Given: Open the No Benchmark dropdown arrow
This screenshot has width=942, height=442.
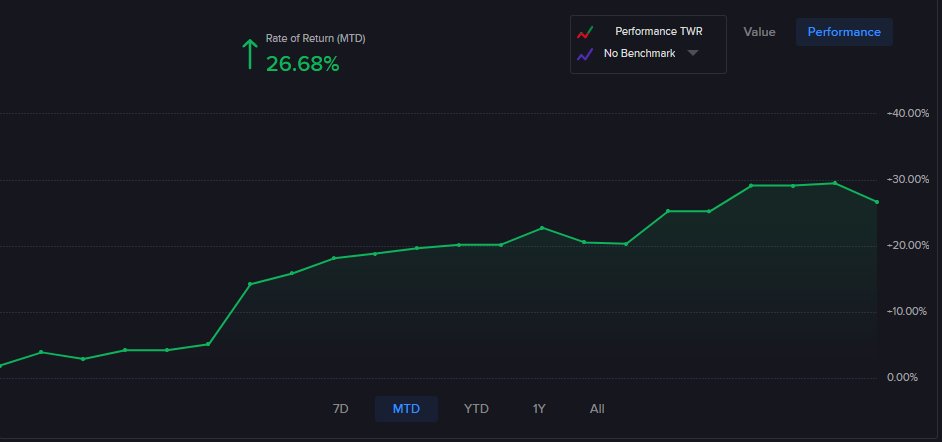Looking at the screenshot, I should click(x=693, y=53).
